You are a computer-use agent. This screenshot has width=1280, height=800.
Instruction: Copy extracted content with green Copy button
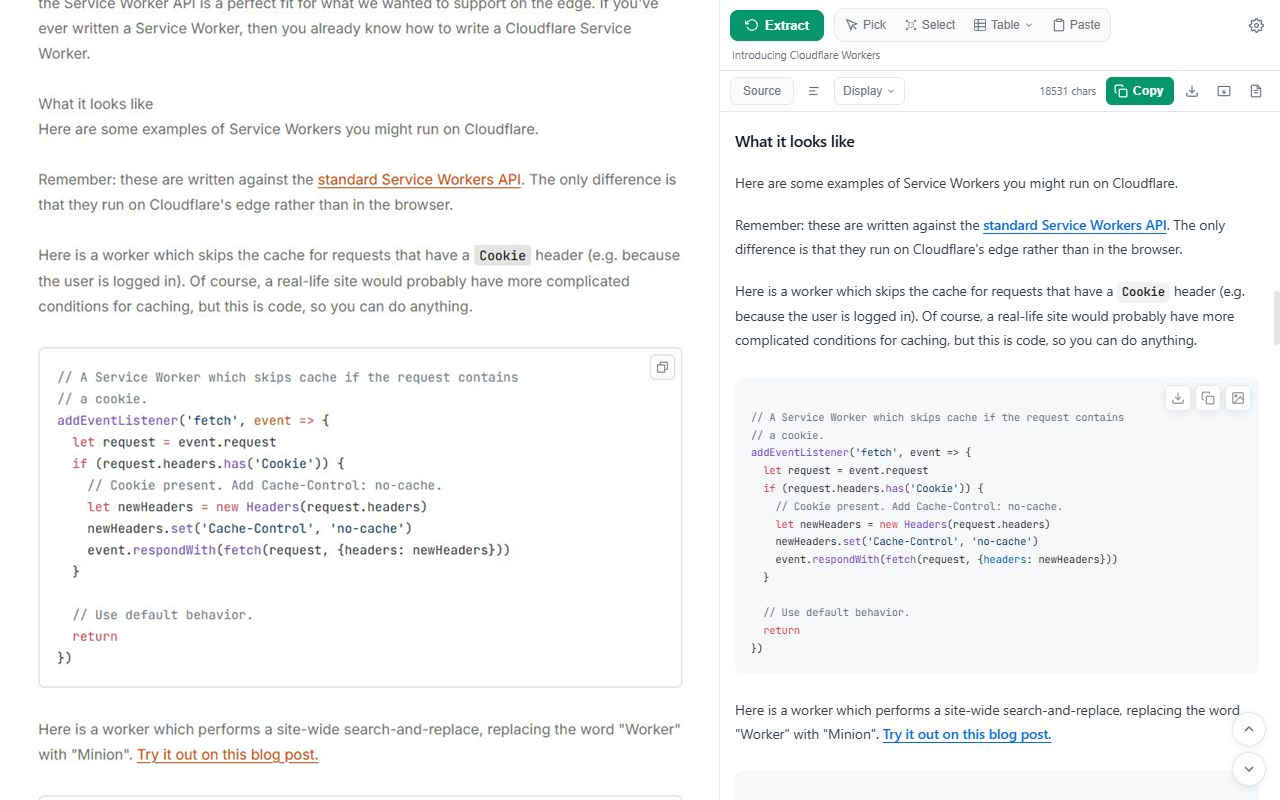[x=1140, y=91]
